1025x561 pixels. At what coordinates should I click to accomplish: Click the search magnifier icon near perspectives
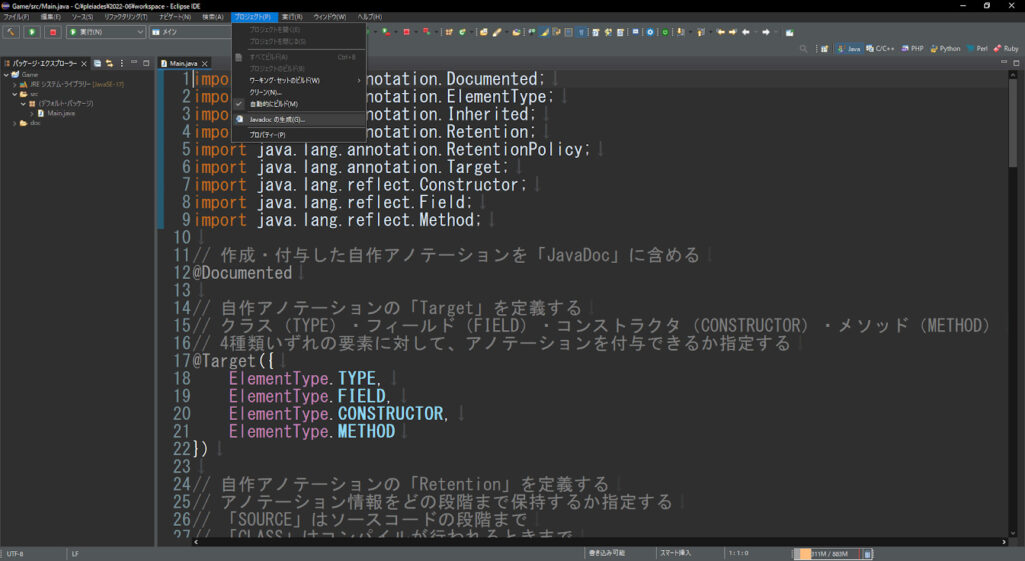pyautogui.click(x=803, y=48)
